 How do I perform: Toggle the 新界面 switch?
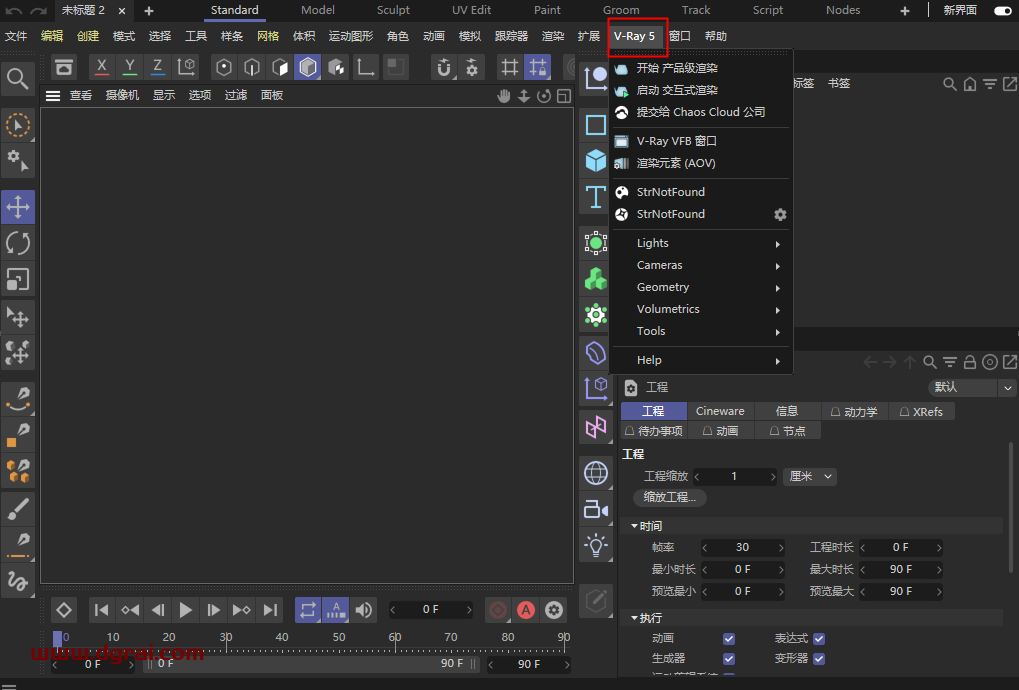1003,10
